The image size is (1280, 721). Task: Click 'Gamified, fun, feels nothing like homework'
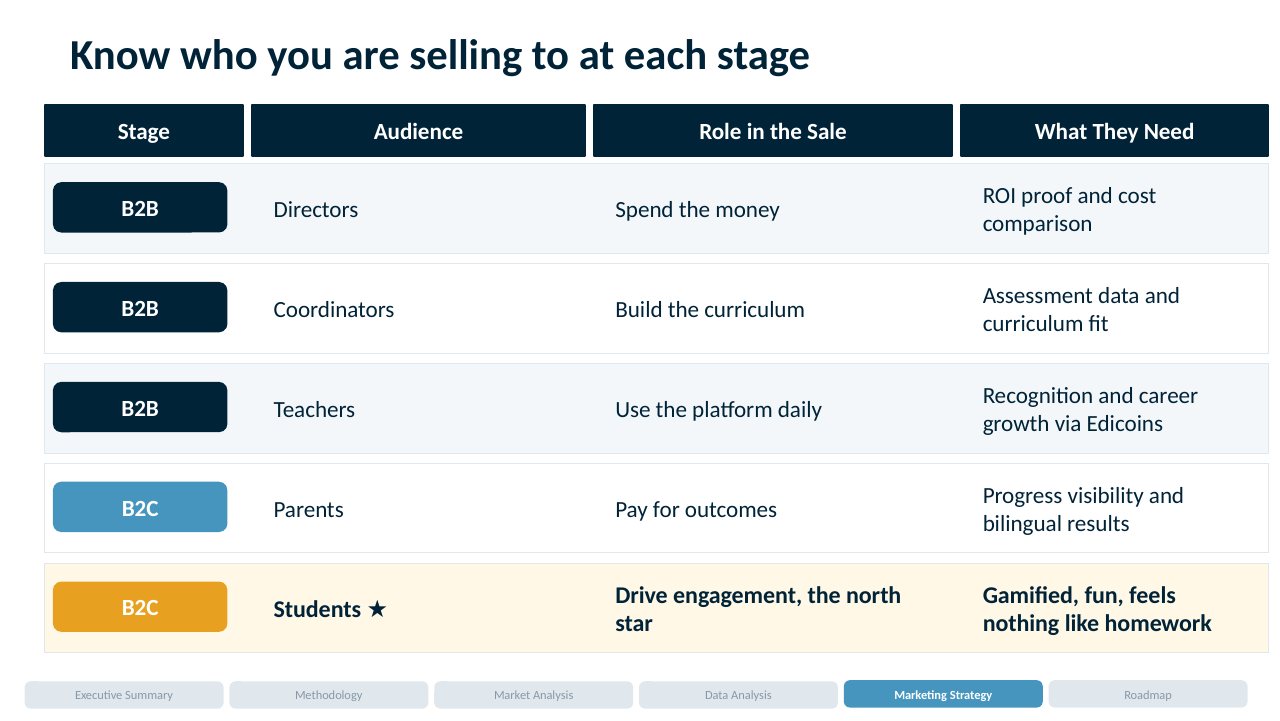pos(1097,609)
